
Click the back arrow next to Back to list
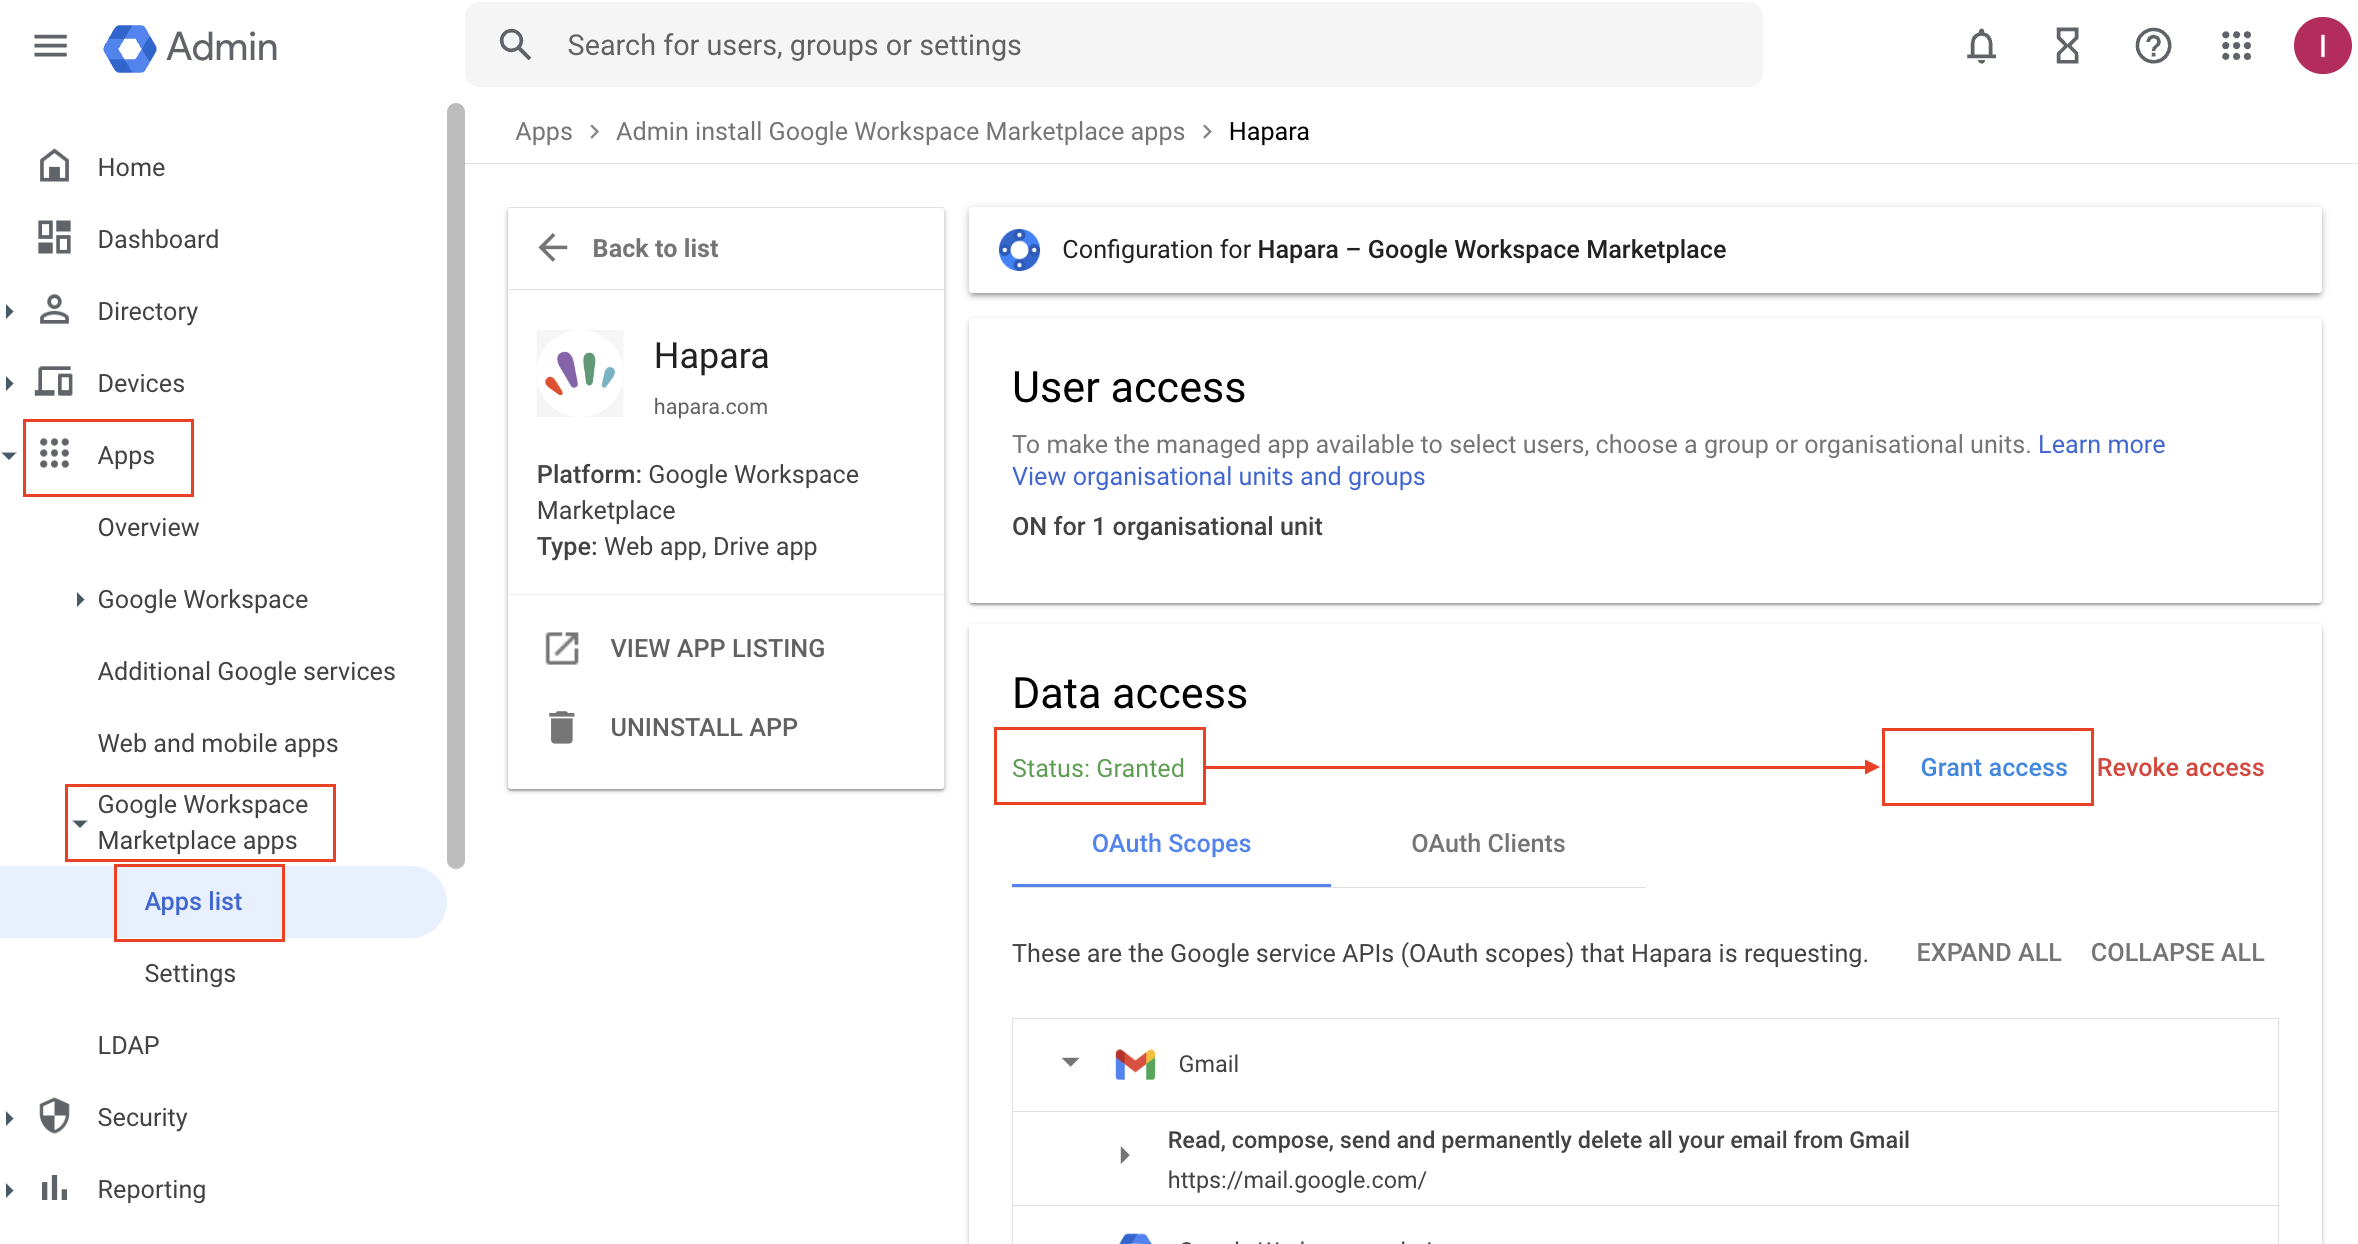coord(553,248)
